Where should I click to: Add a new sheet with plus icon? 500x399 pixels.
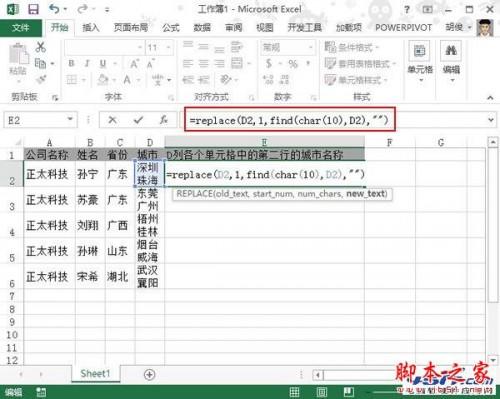[149, 375]
